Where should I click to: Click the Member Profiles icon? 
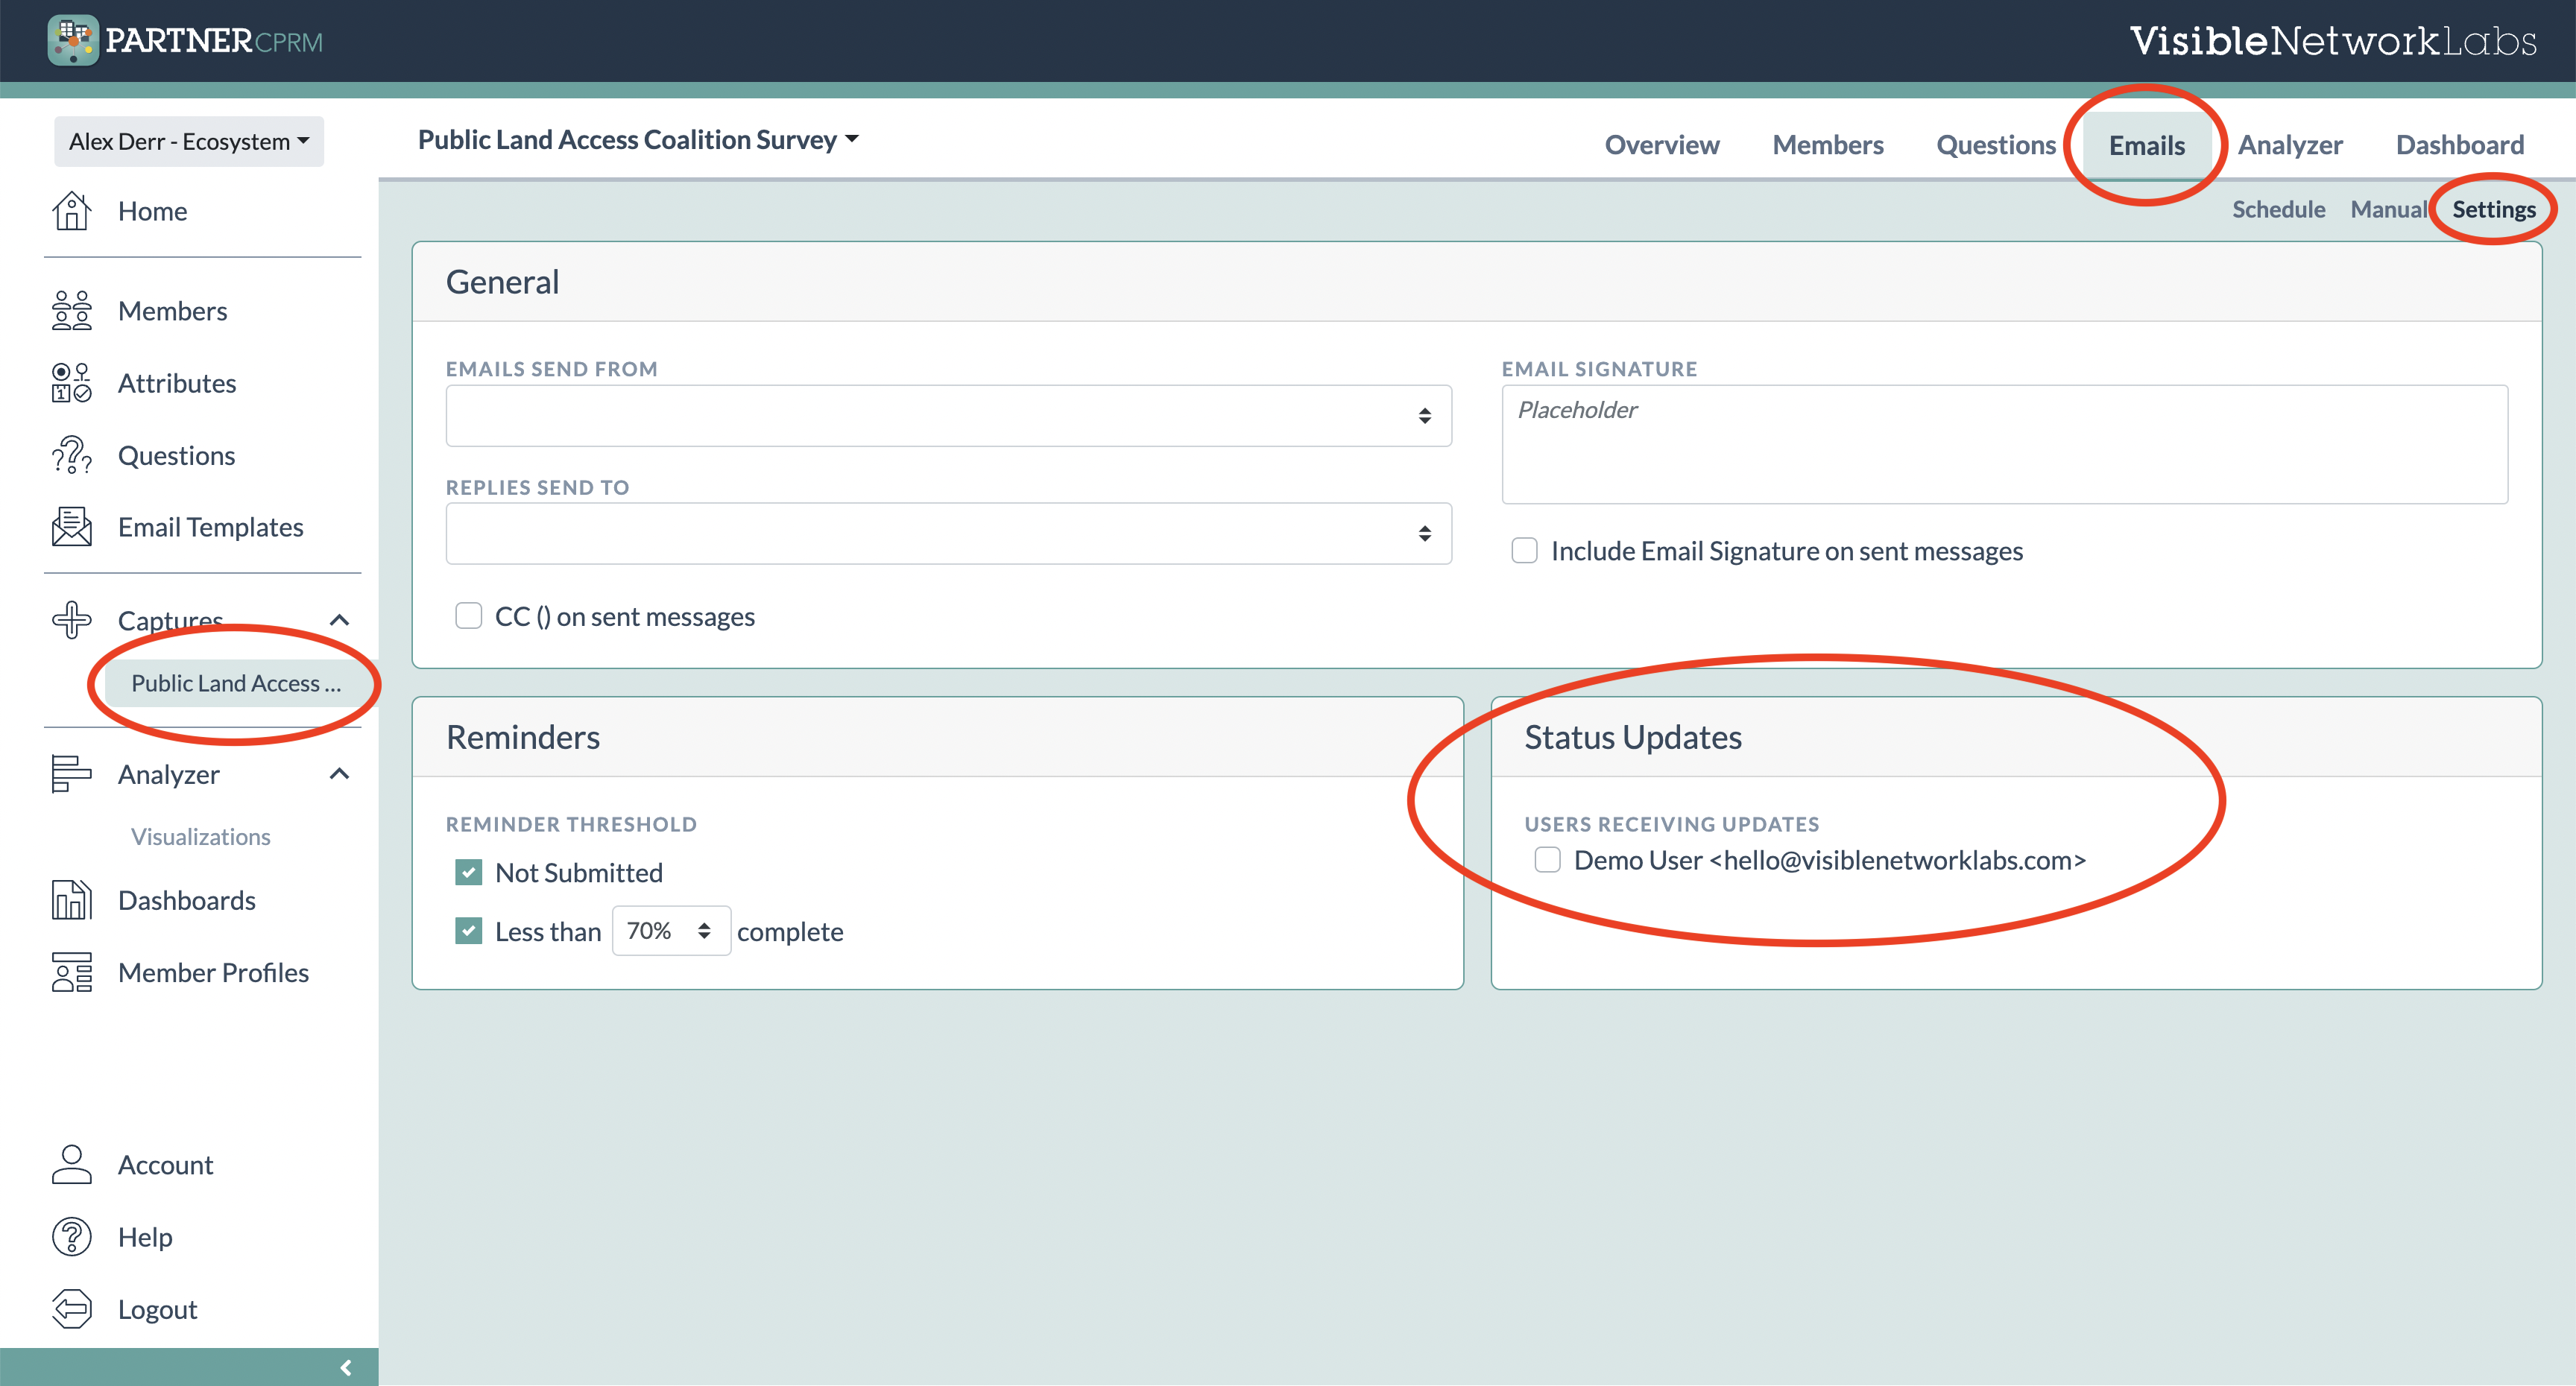pyautogui.click(x=70, y=971)
